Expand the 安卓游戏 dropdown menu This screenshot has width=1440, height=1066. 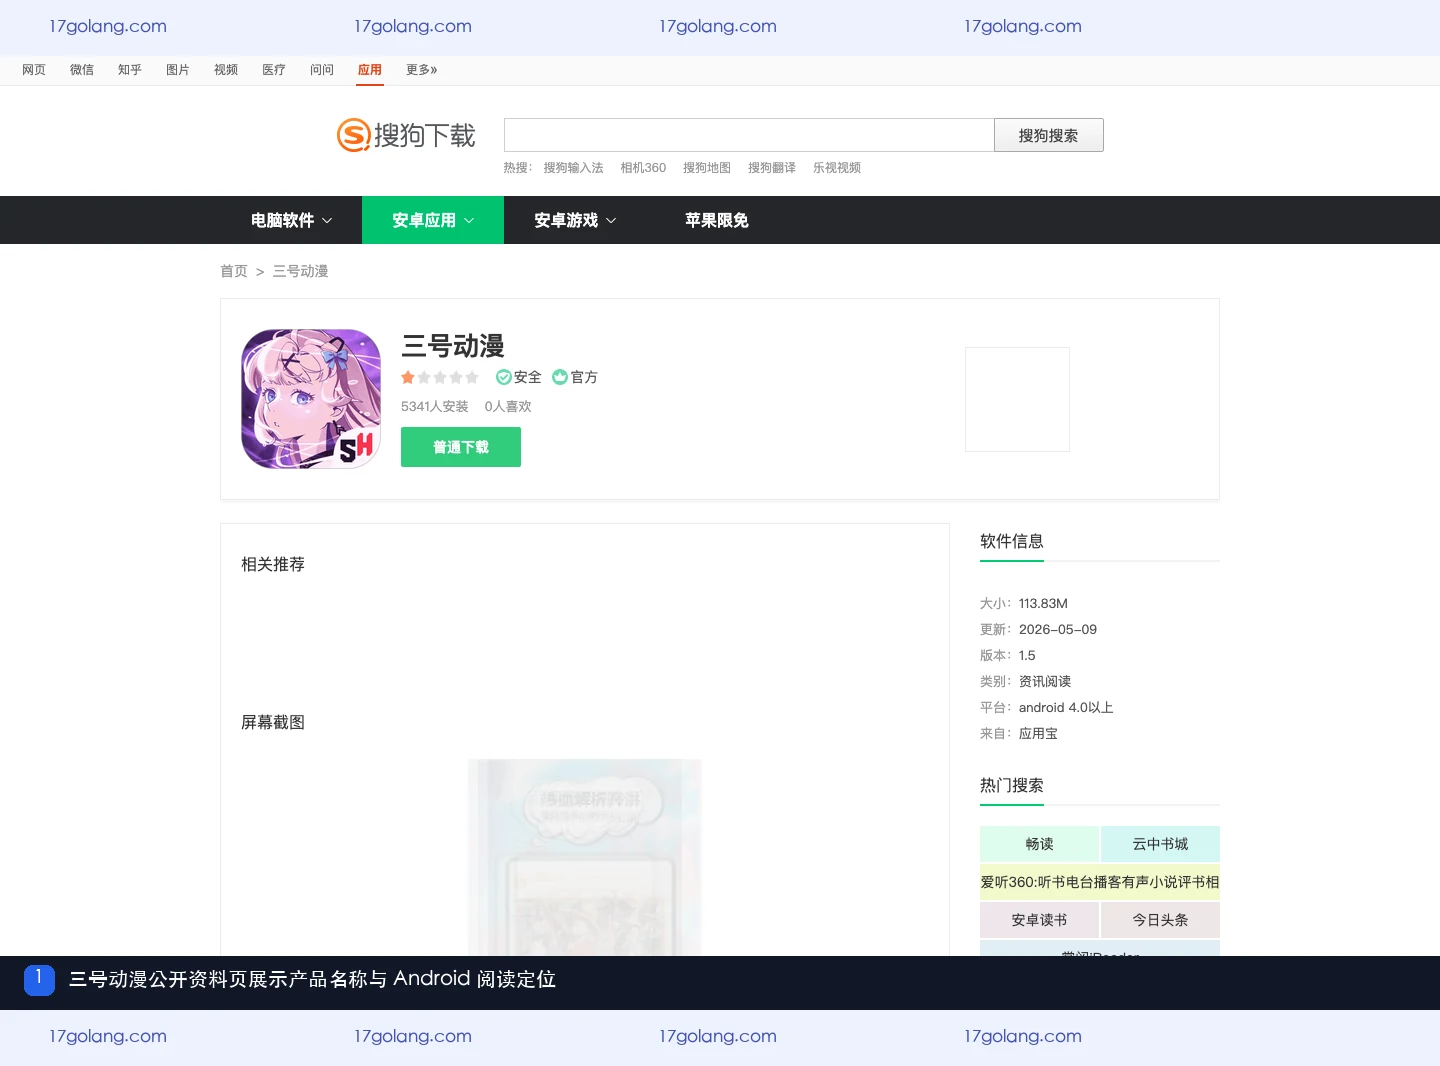(x=575, y=220)
